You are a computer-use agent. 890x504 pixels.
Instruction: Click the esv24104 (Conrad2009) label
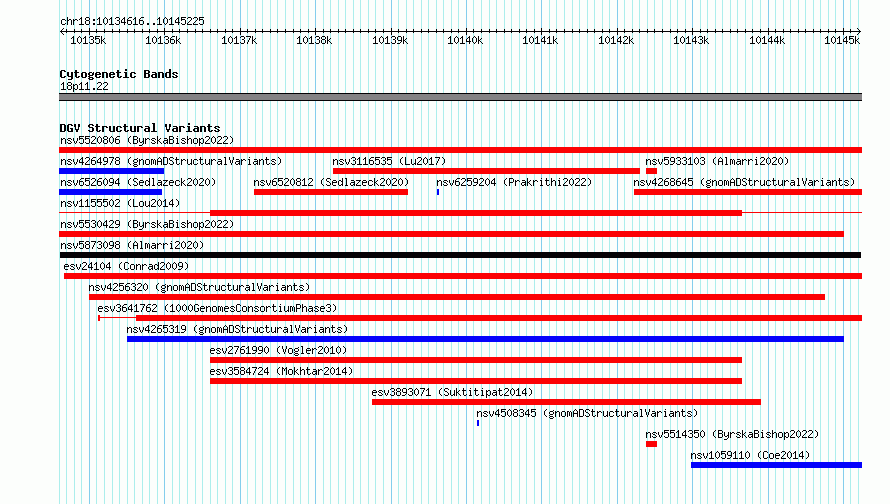tap(126, 266)
